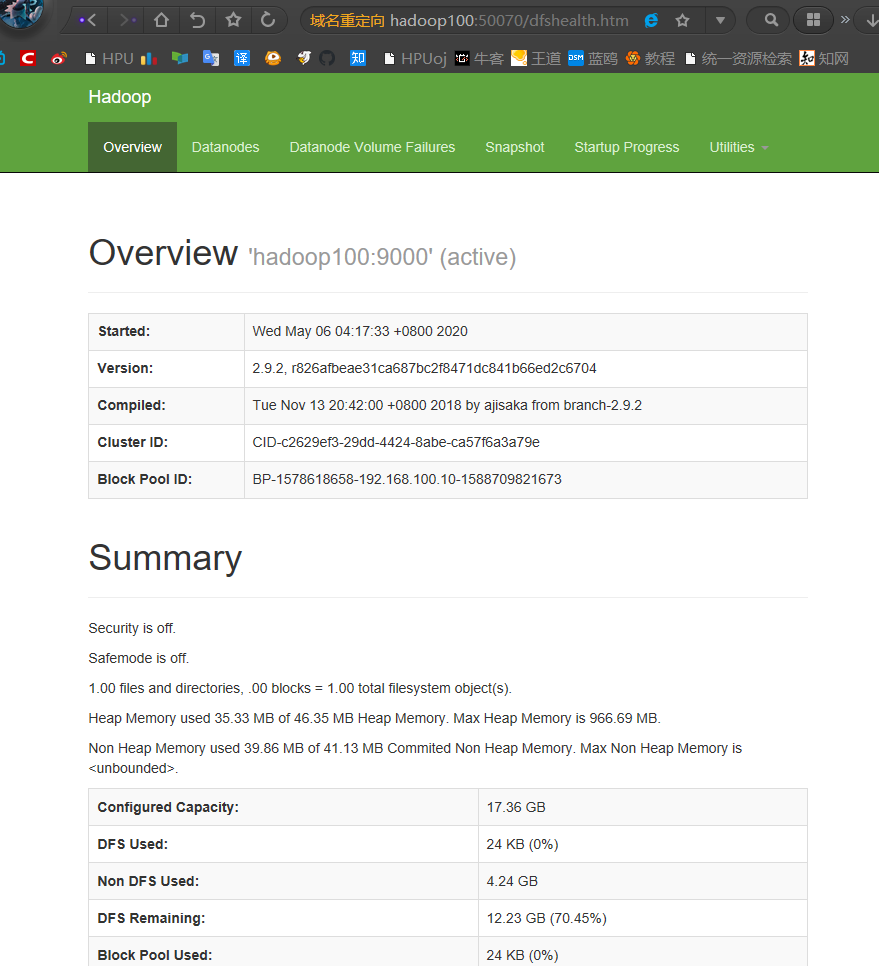Open the Weibo bookmark icon
879x966 pixels.
(x=59, y=59)
